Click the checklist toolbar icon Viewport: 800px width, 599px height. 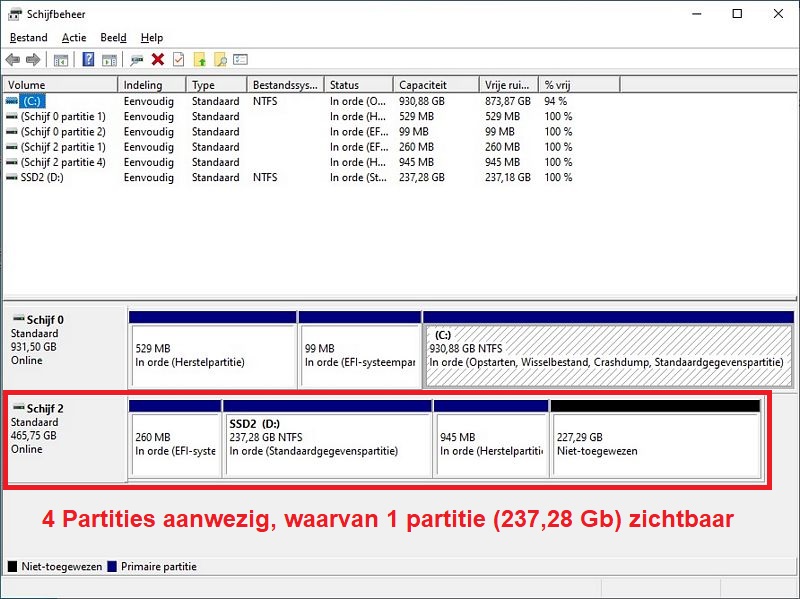tap(240, 59)
